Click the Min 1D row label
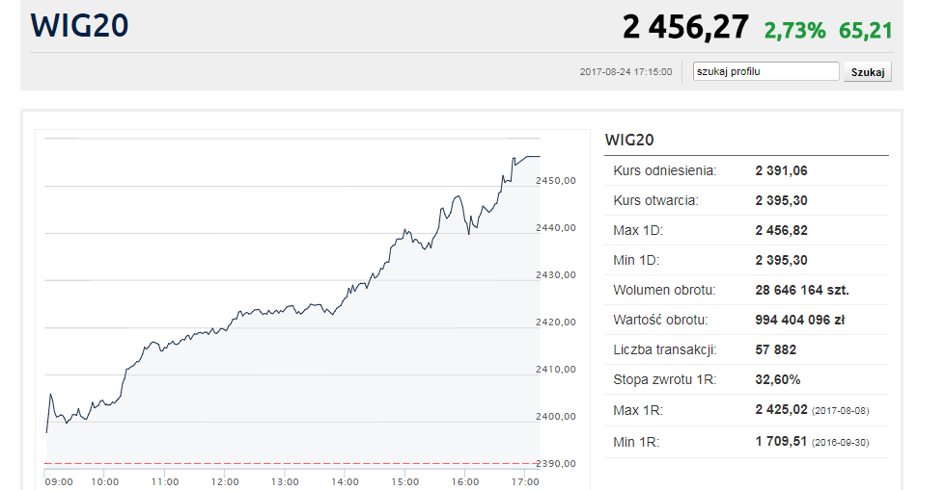945x490 pixels. 638,261
